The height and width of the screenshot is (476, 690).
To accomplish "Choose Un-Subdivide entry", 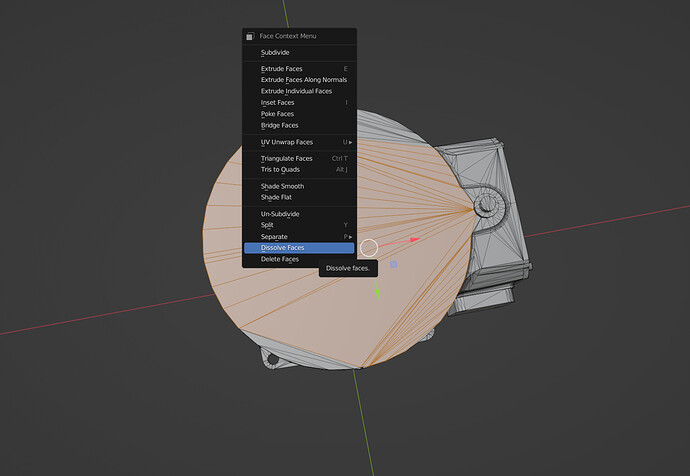I will [x=299, y=214].
